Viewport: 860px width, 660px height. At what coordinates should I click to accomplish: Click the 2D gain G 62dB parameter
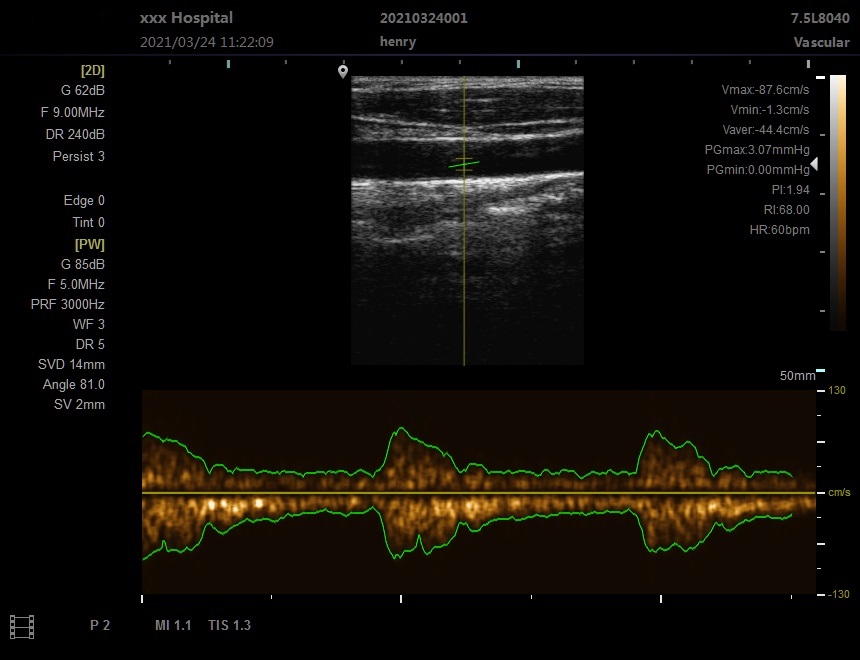point(82,90)
